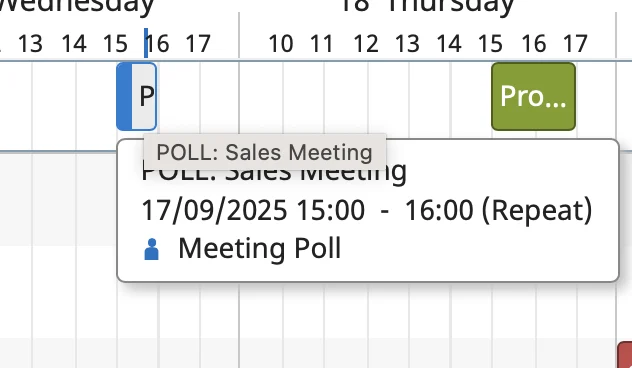This screenshot has width=632, height=368.
Task: Click hour label 14 under Thursday
Action: point(449,44)
